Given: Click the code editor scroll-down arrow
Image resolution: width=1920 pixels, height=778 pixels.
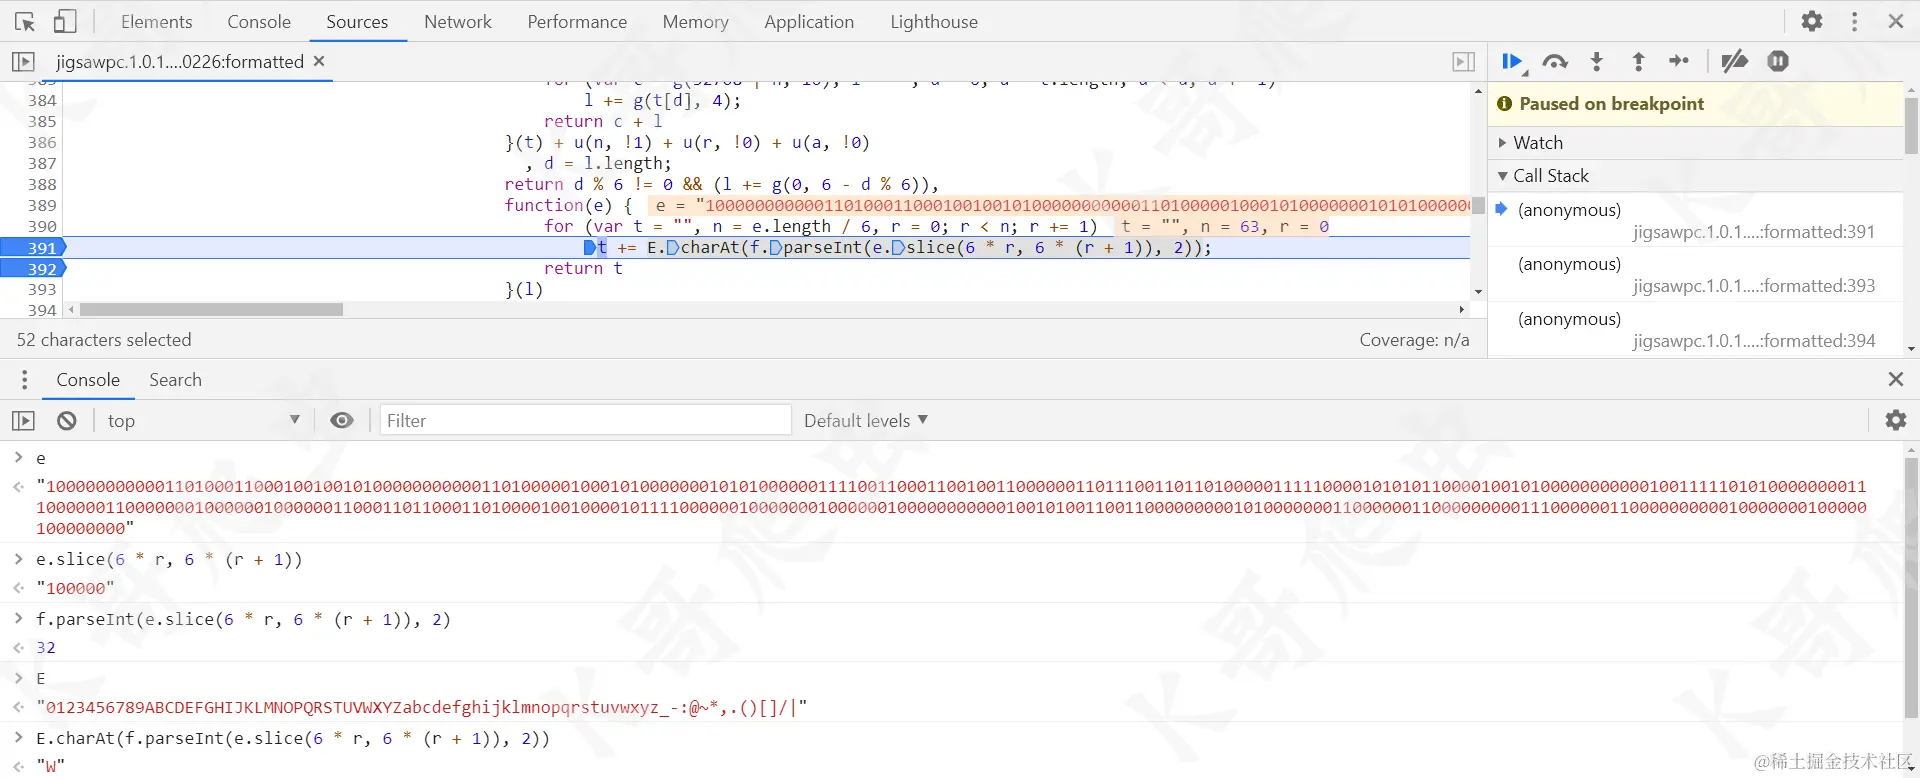Looking at the screenshot, I should coord(1478,292).
